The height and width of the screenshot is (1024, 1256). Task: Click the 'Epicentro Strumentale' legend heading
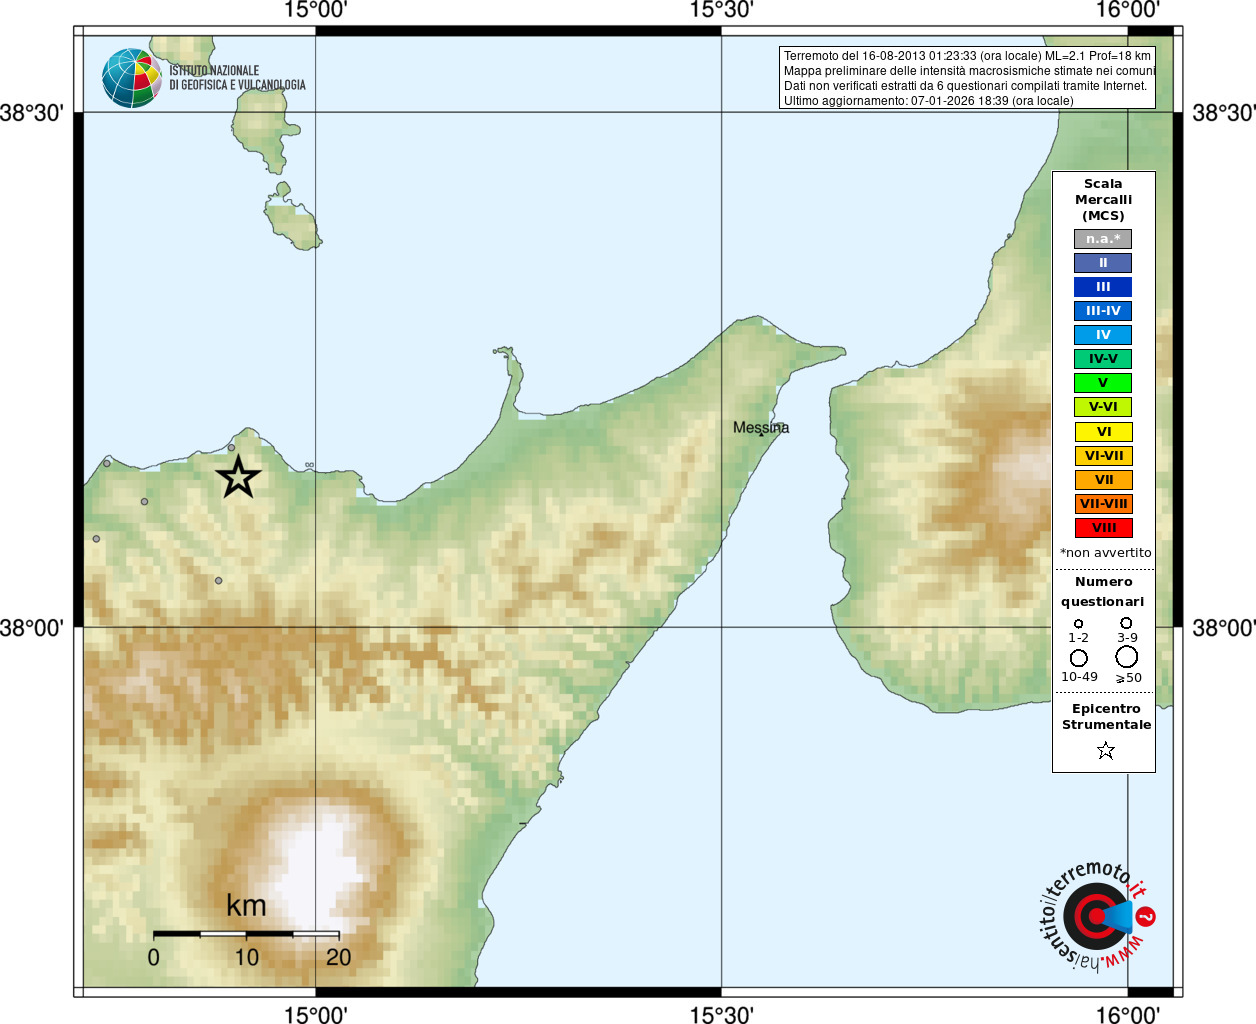tap(1106, 716)
